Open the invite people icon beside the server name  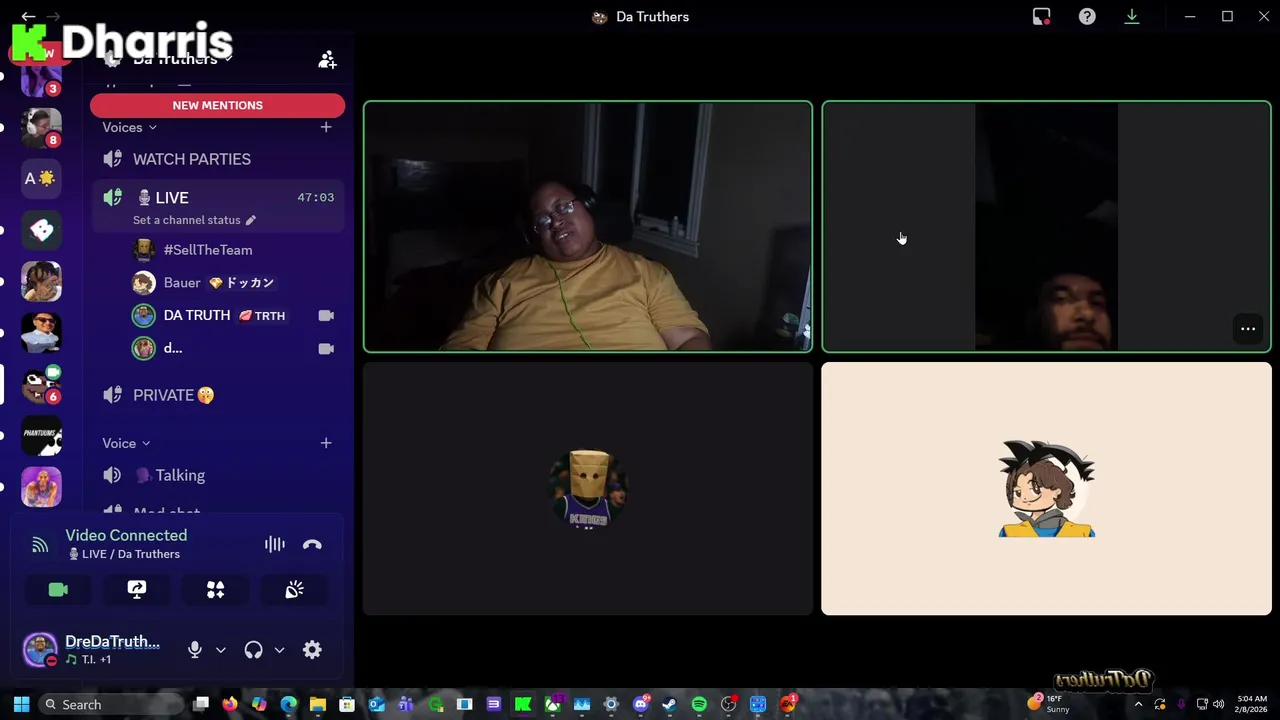327,60
